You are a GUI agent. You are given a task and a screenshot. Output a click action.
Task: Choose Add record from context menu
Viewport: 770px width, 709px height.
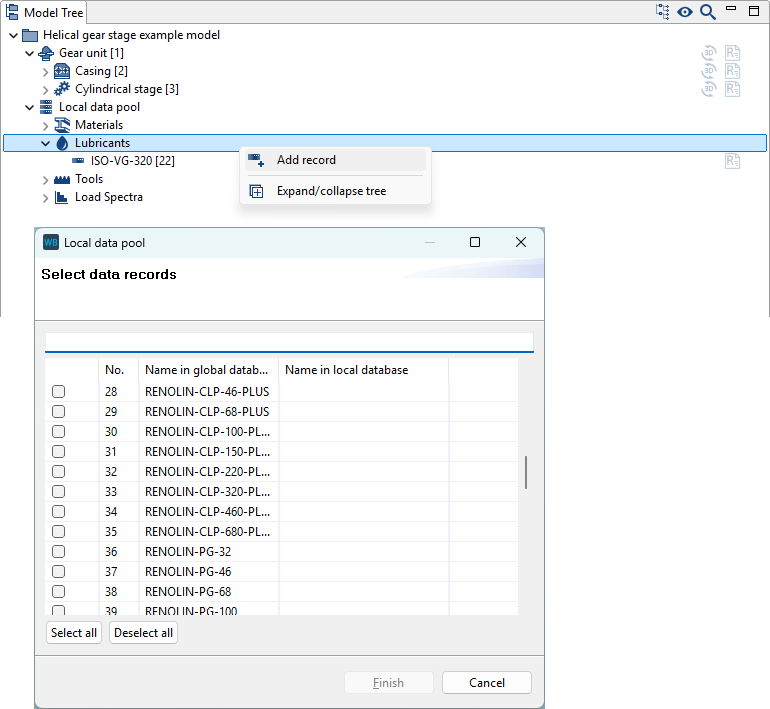click(306, 160)
